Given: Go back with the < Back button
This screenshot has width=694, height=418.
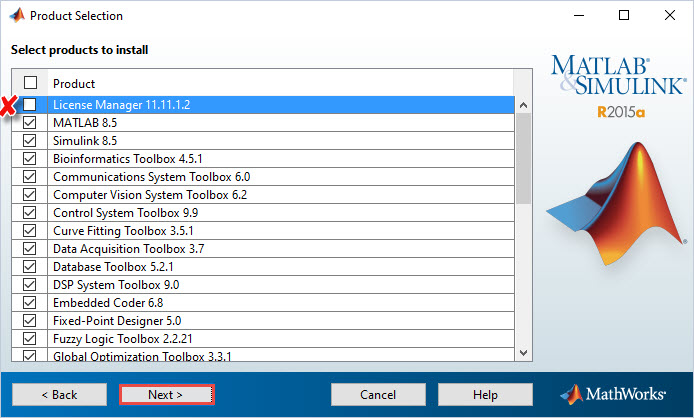Looking at the screenshot, I should point(59,394).
